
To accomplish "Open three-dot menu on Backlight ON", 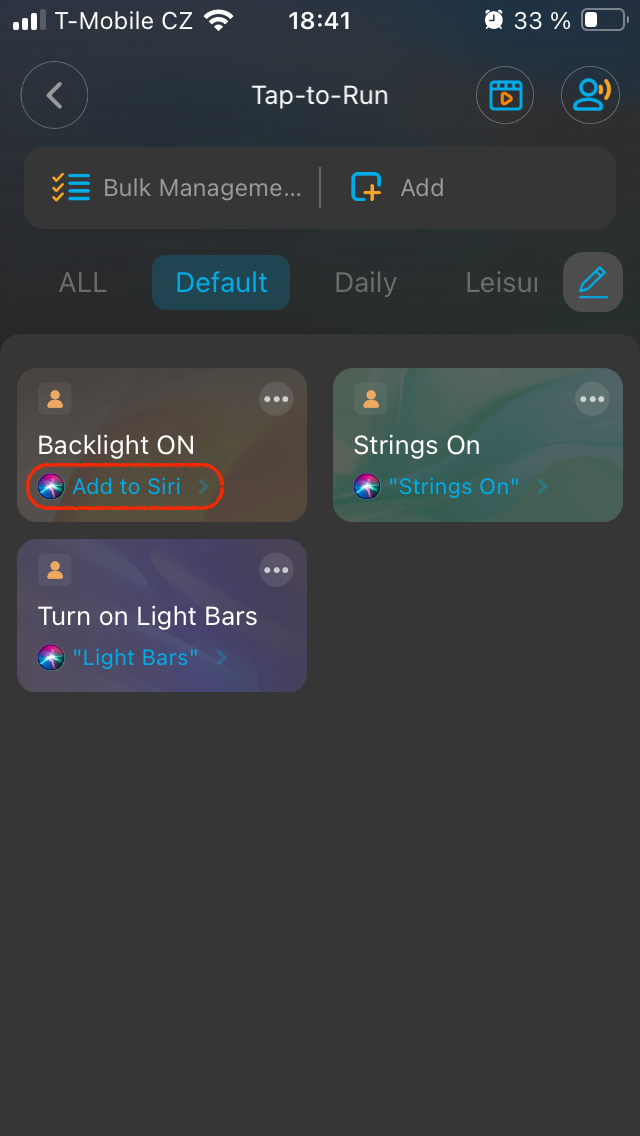I will pos(276,400).
